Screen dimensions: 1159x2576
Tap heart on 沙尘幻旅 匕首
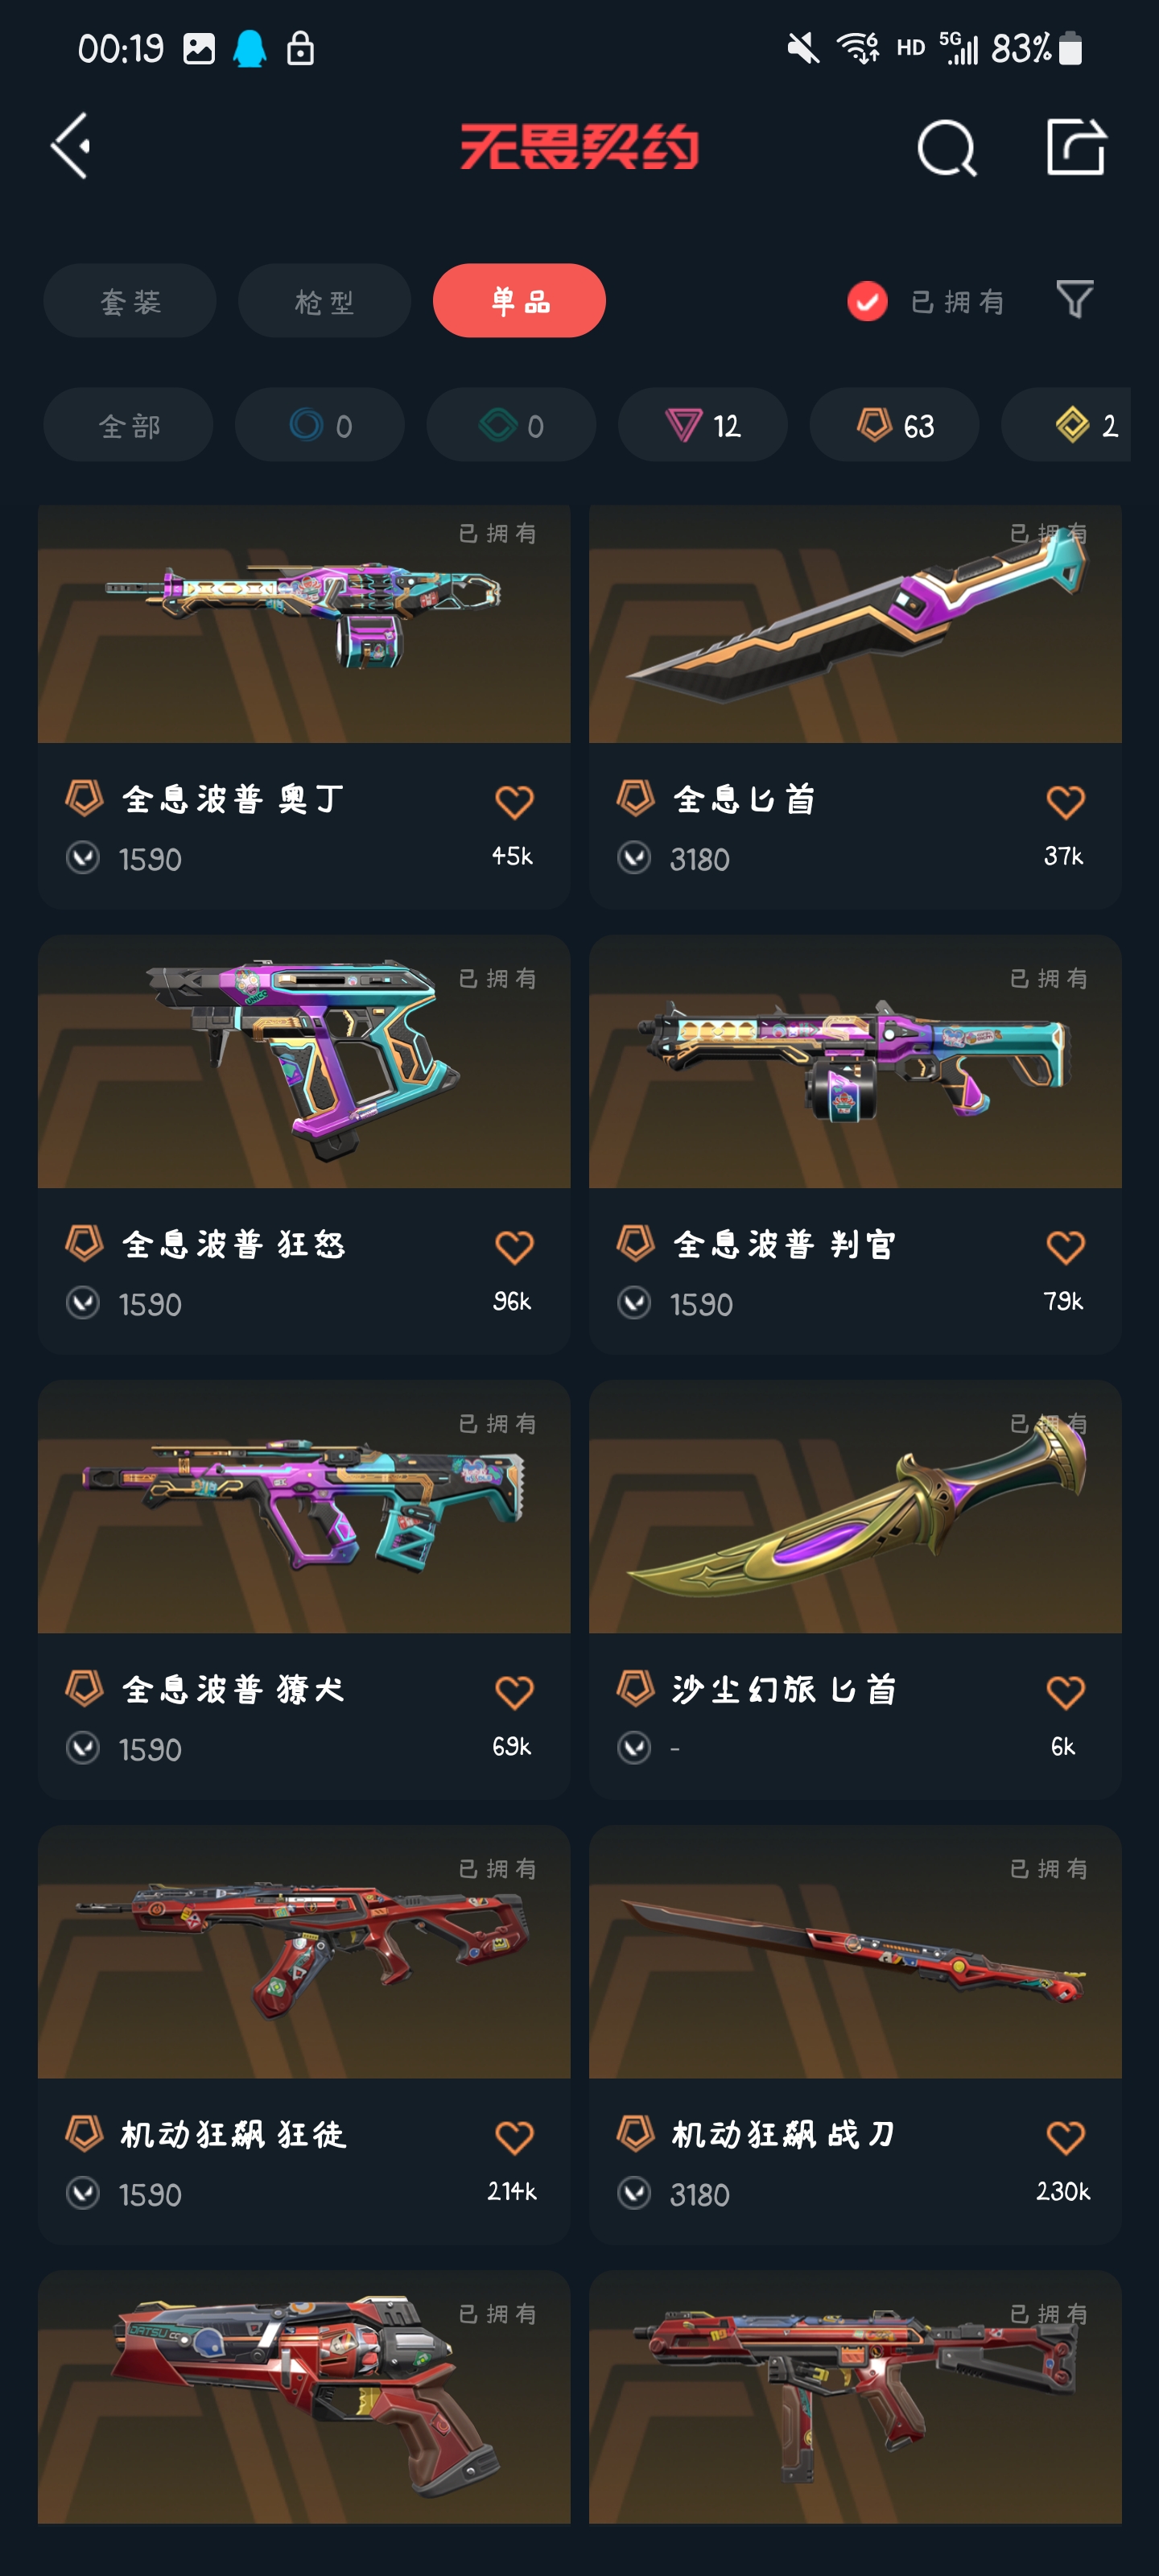[x=1065, y=1692]
